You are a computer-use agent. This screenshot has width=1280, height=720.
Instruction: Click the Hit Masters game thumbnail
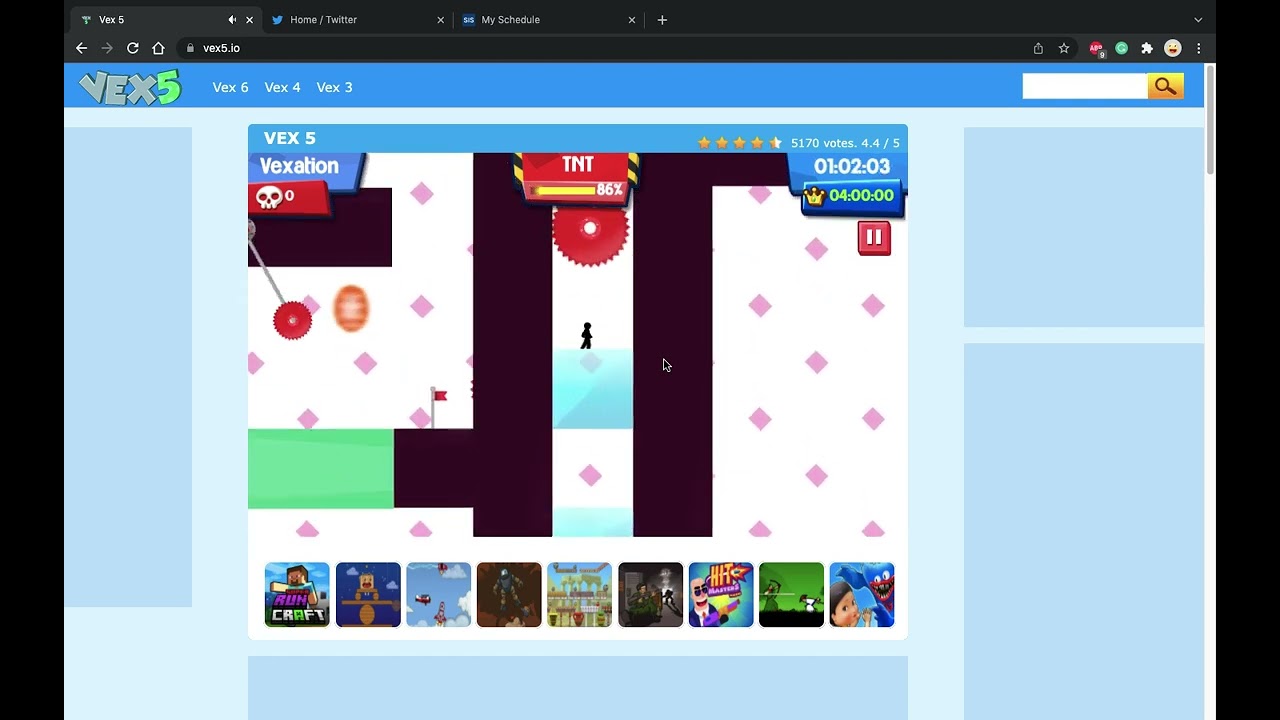[721, 595]
